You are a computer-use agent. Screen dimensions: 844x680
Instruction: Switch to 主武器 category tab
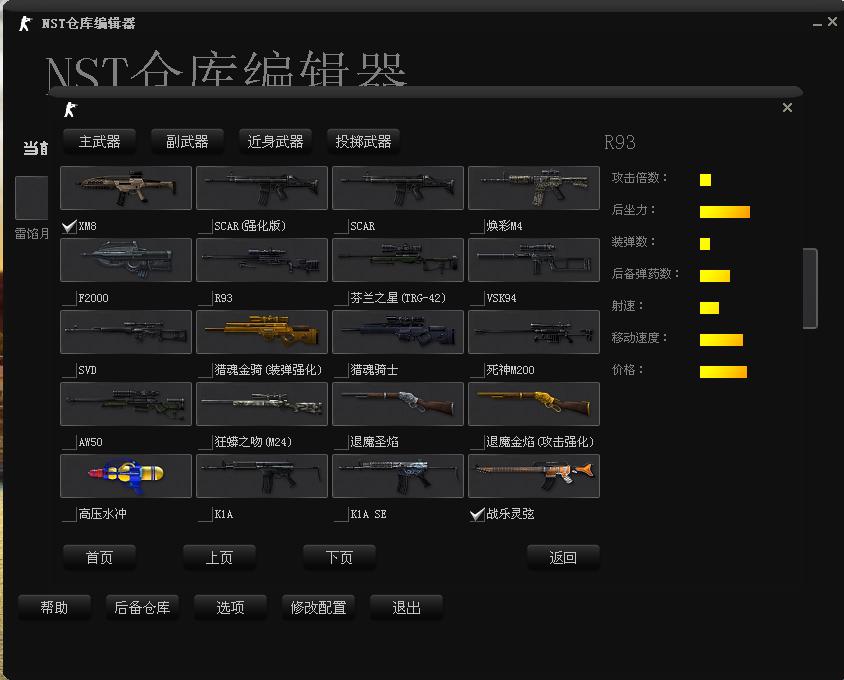tap(100, 142)
